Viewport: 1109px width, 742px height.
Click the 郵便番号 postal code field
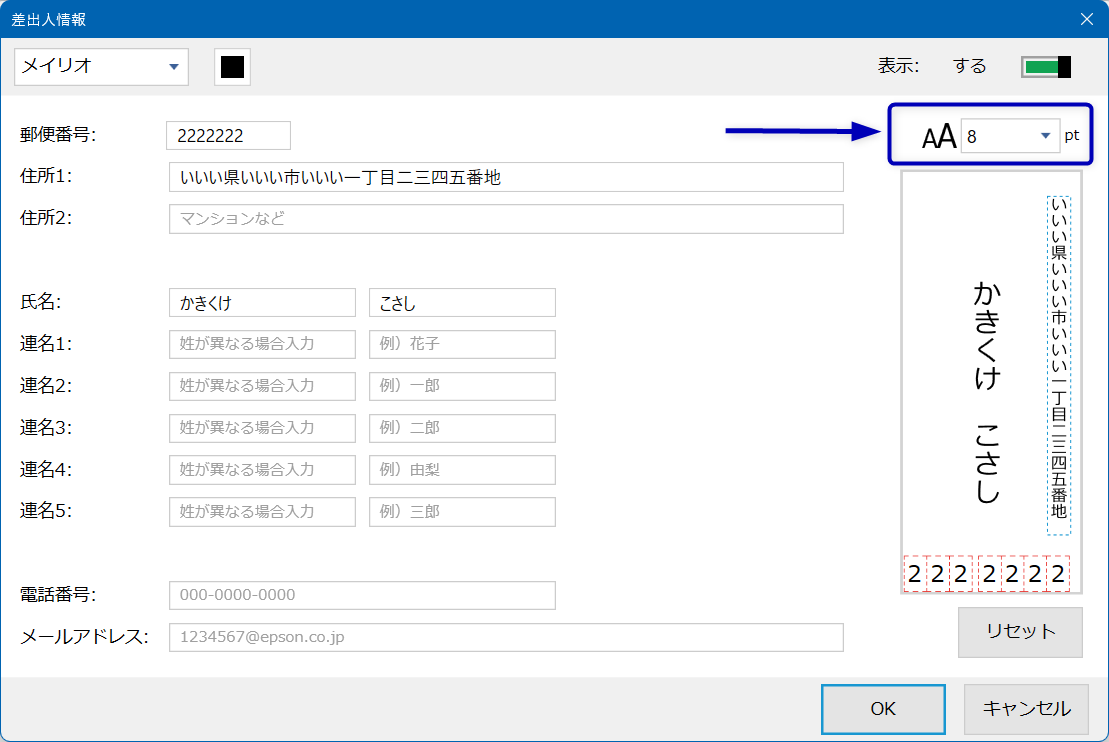pos(228,136)
